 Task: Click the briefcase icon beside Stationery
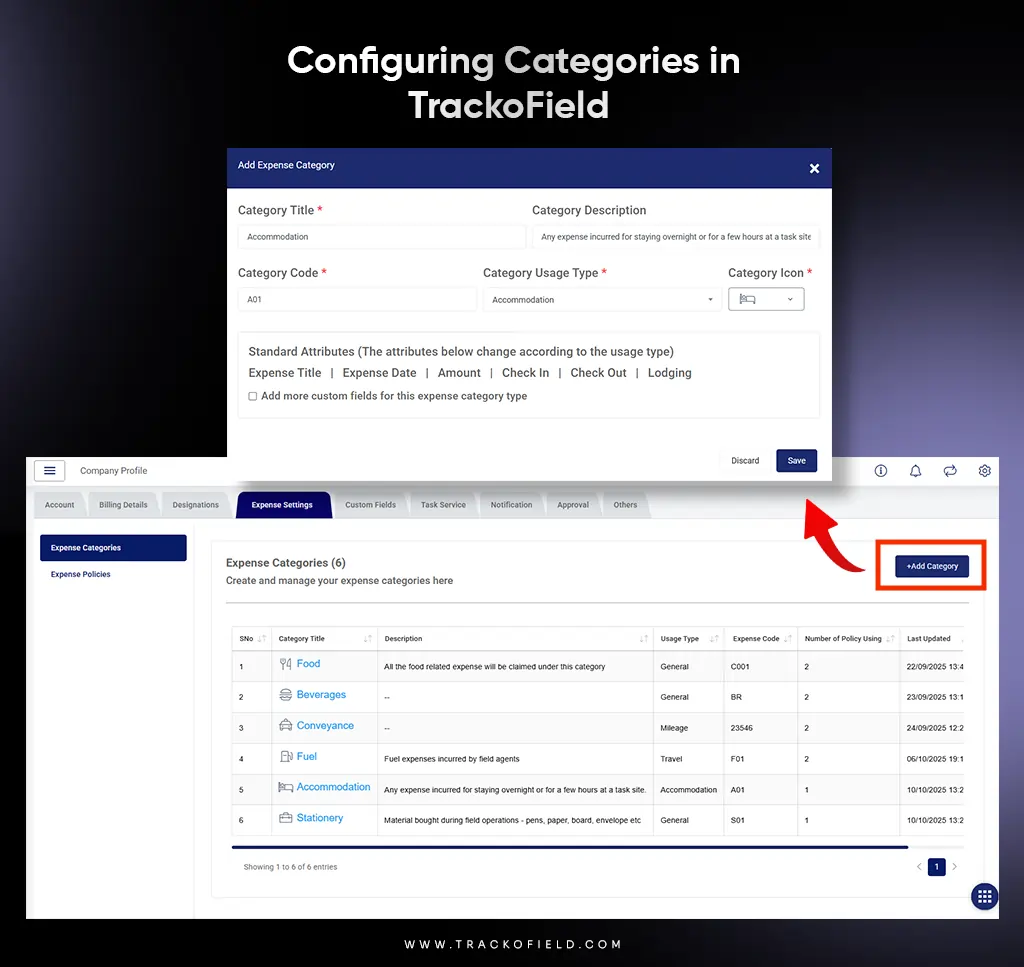point(287,818)
